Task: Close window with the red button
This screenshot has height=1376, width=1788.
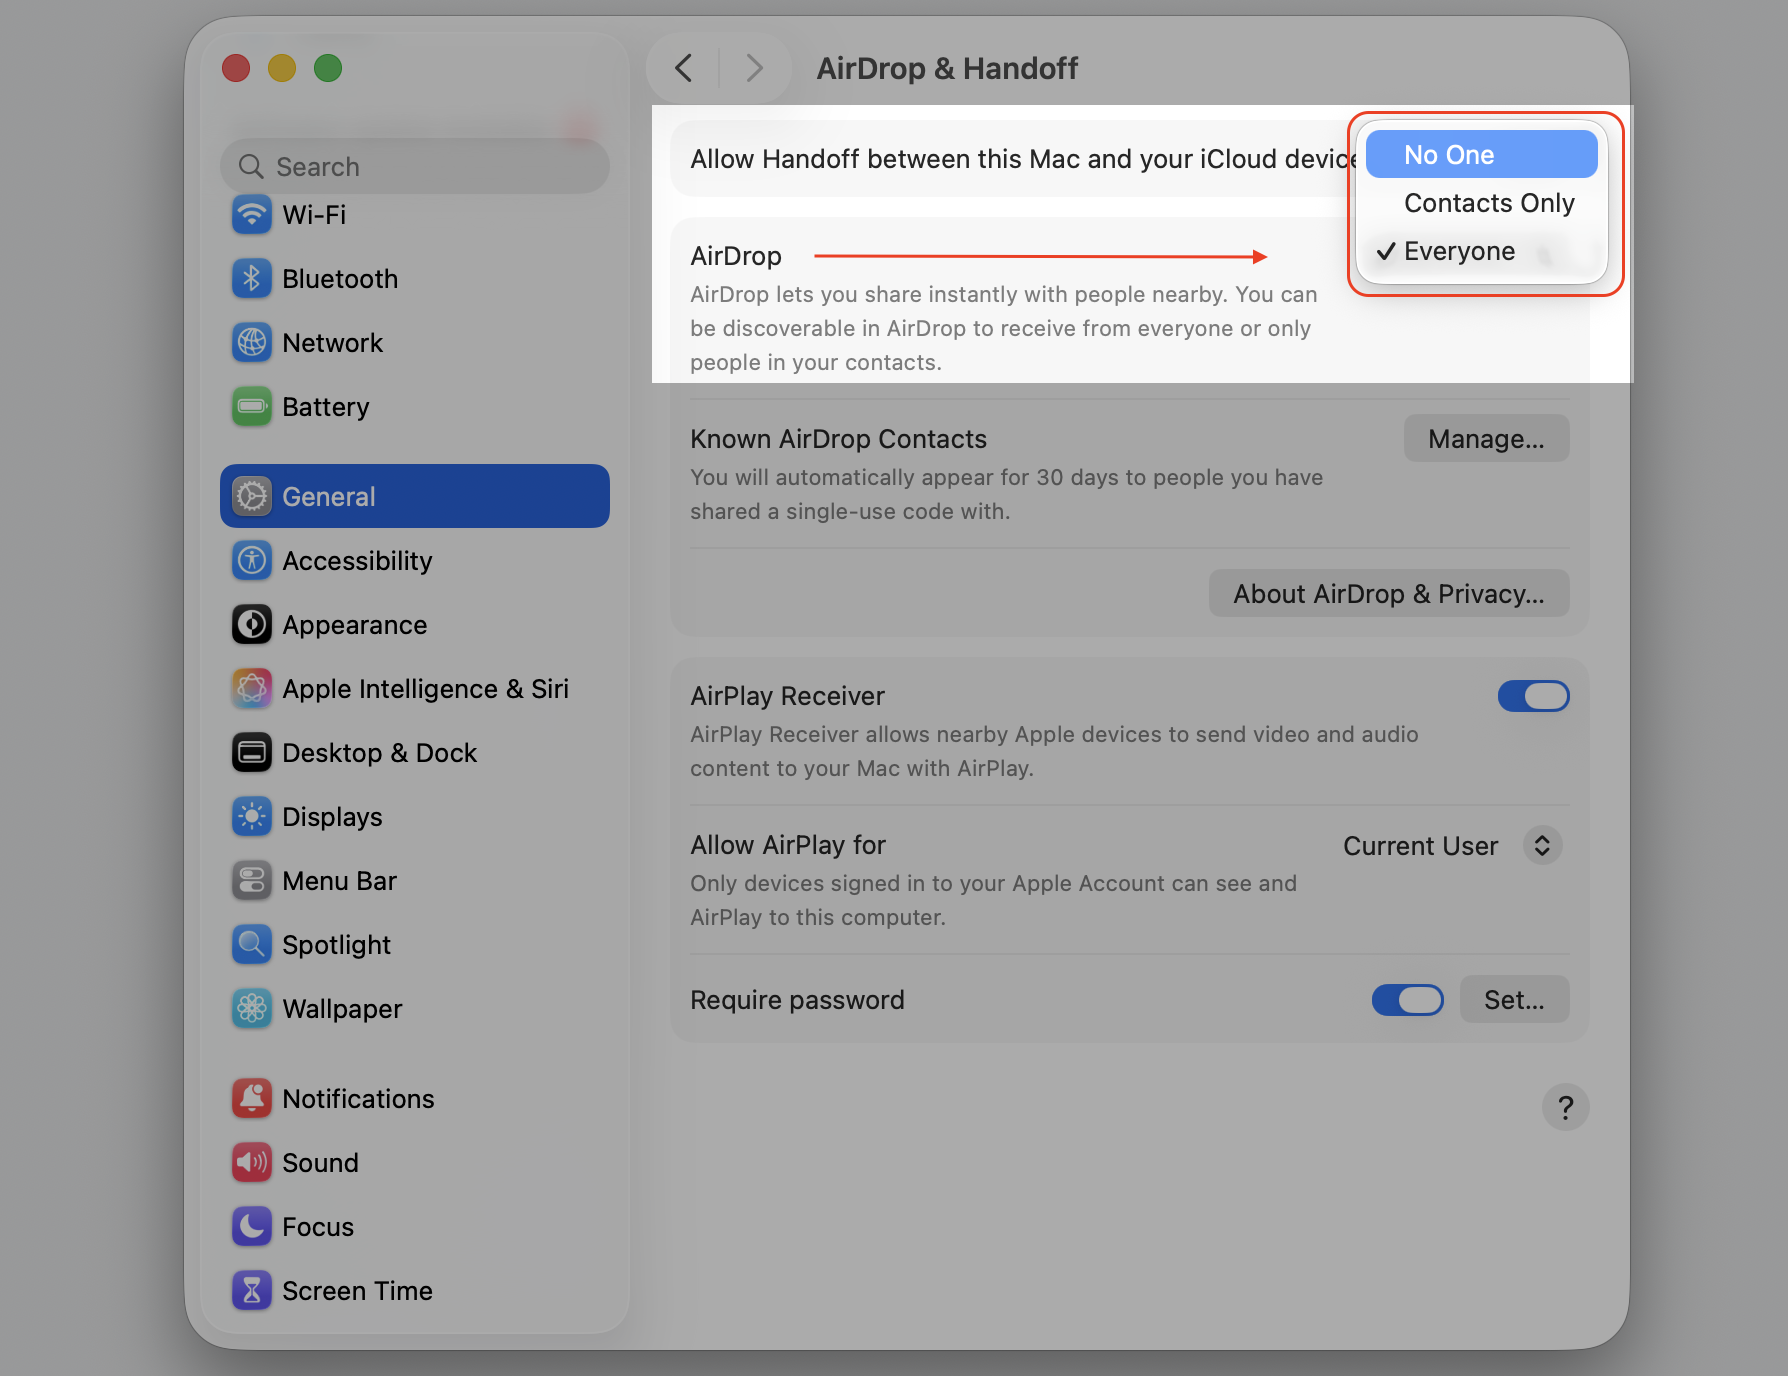Action: click(x=236, y=68)
